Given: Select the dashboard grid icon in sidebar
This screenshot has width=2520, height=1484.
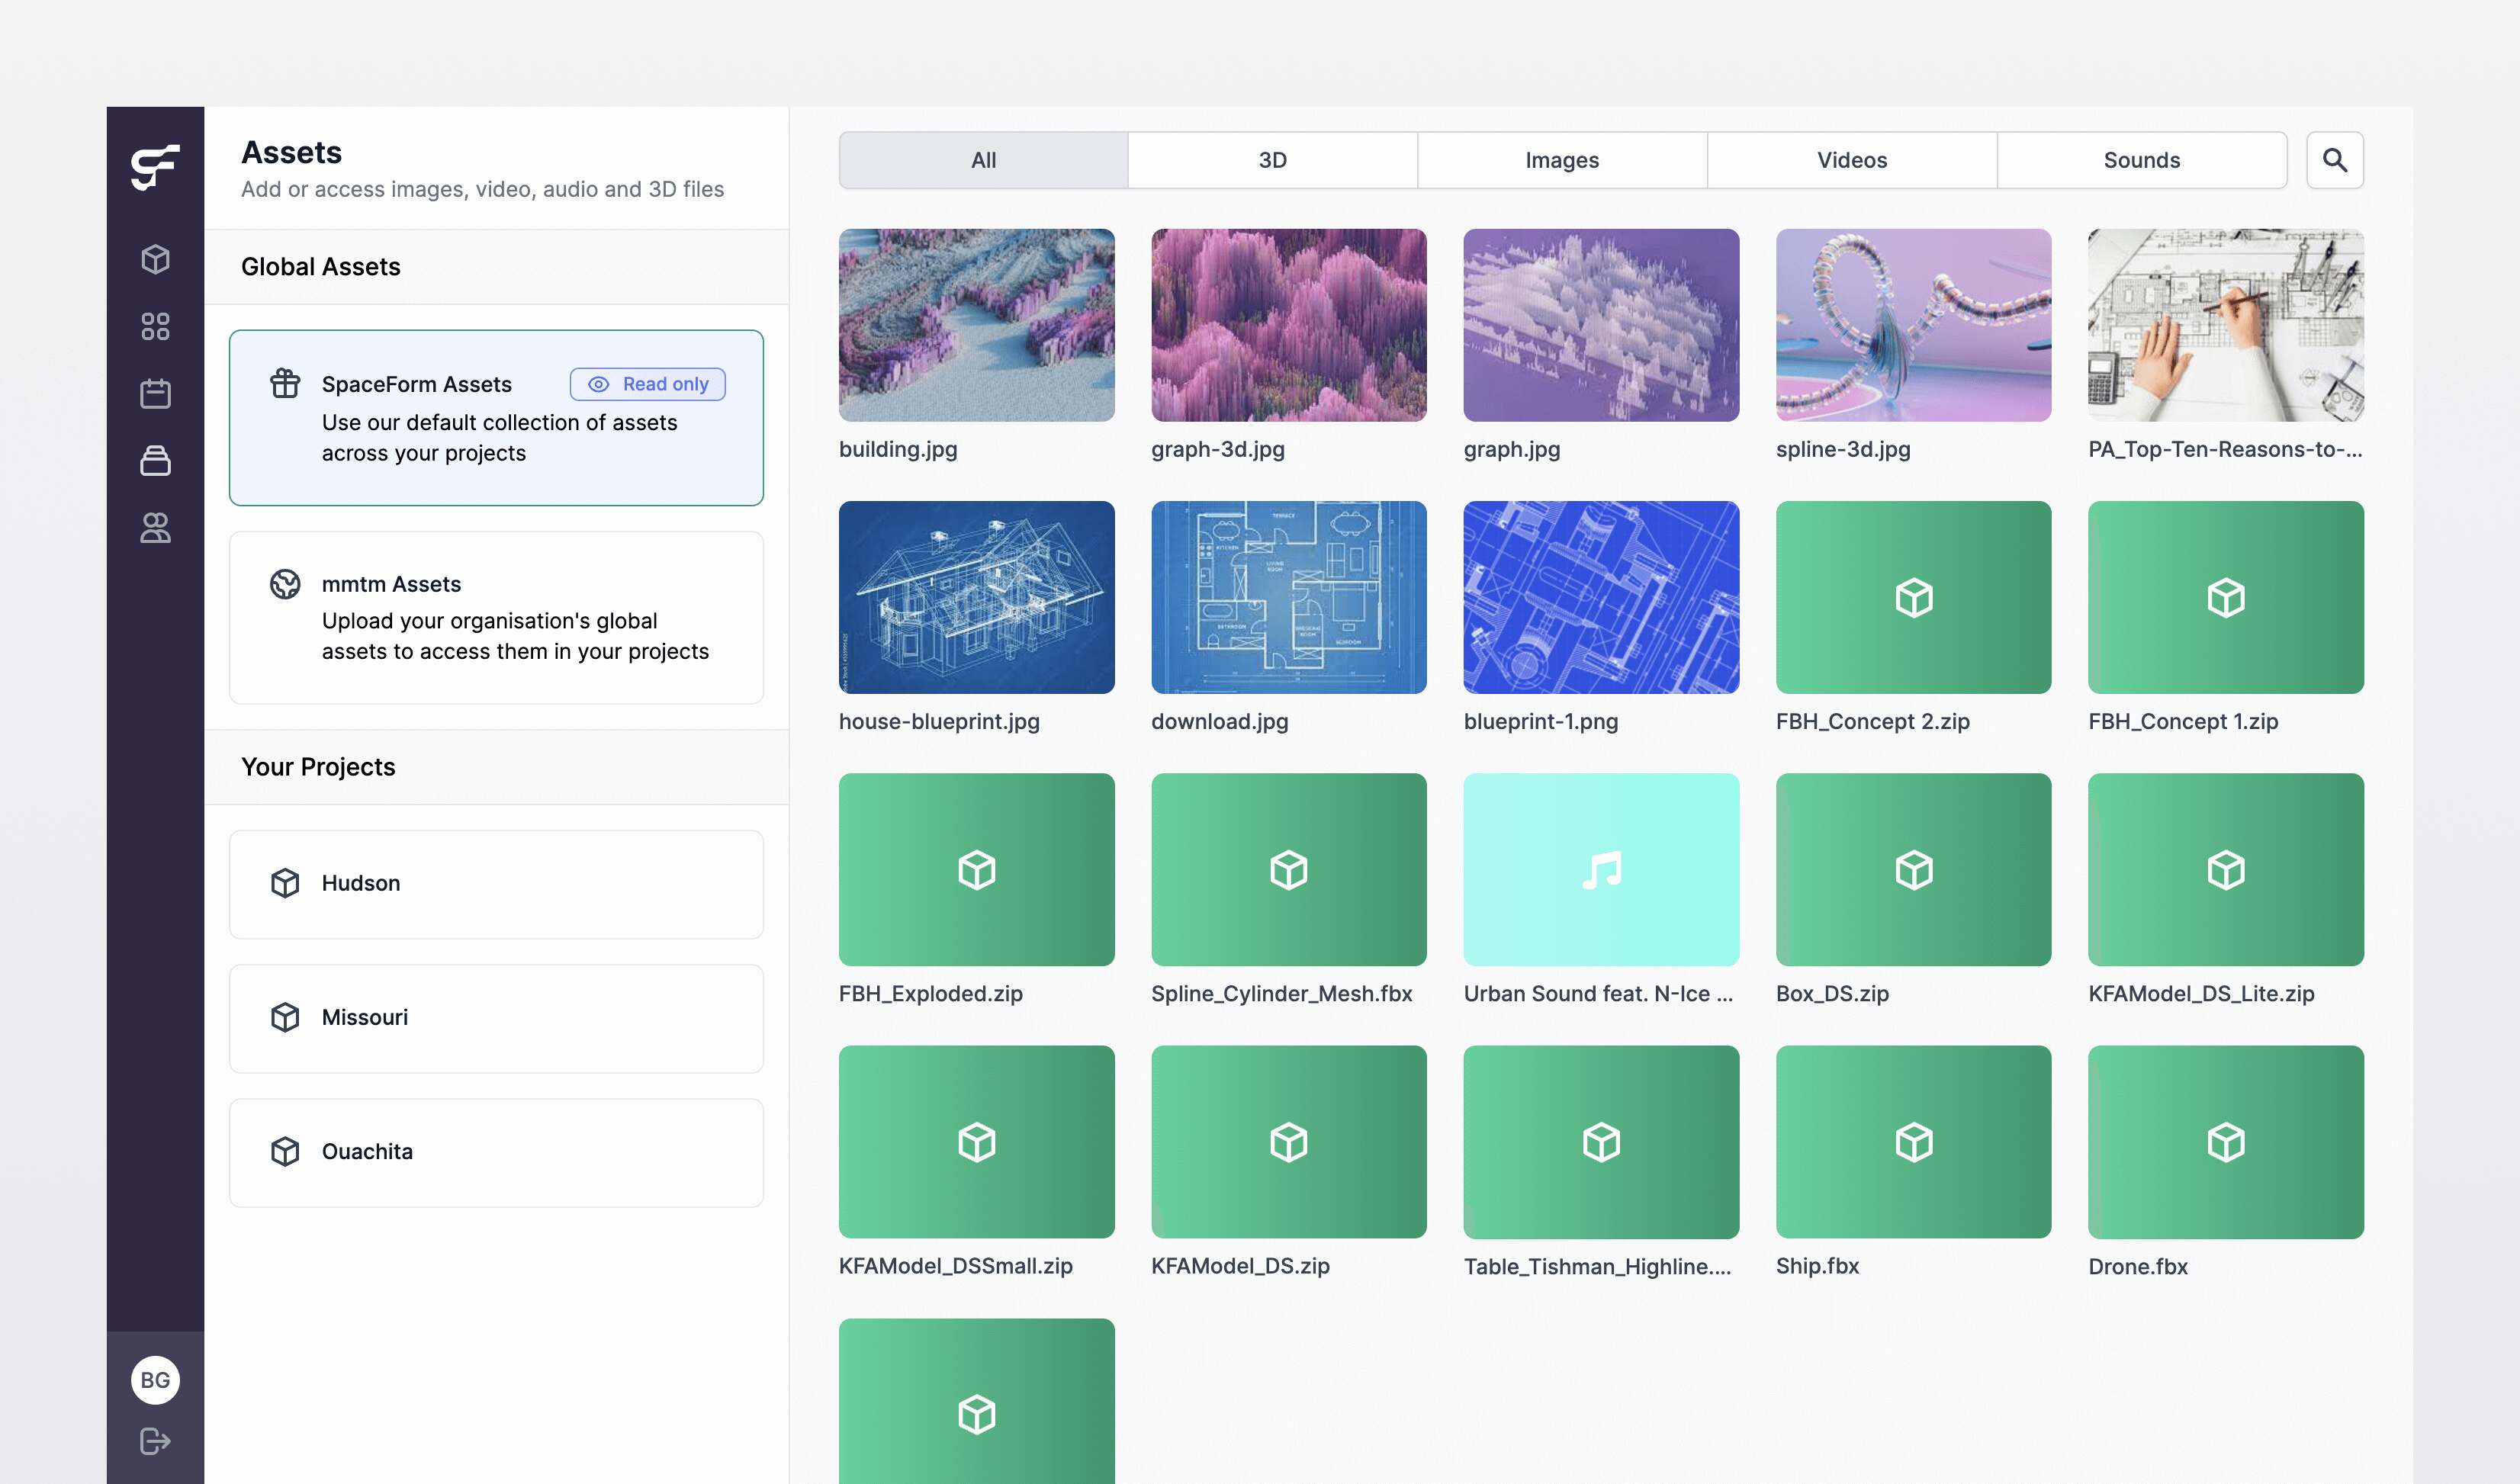Looking at the screenshot, I should [155, 325].
